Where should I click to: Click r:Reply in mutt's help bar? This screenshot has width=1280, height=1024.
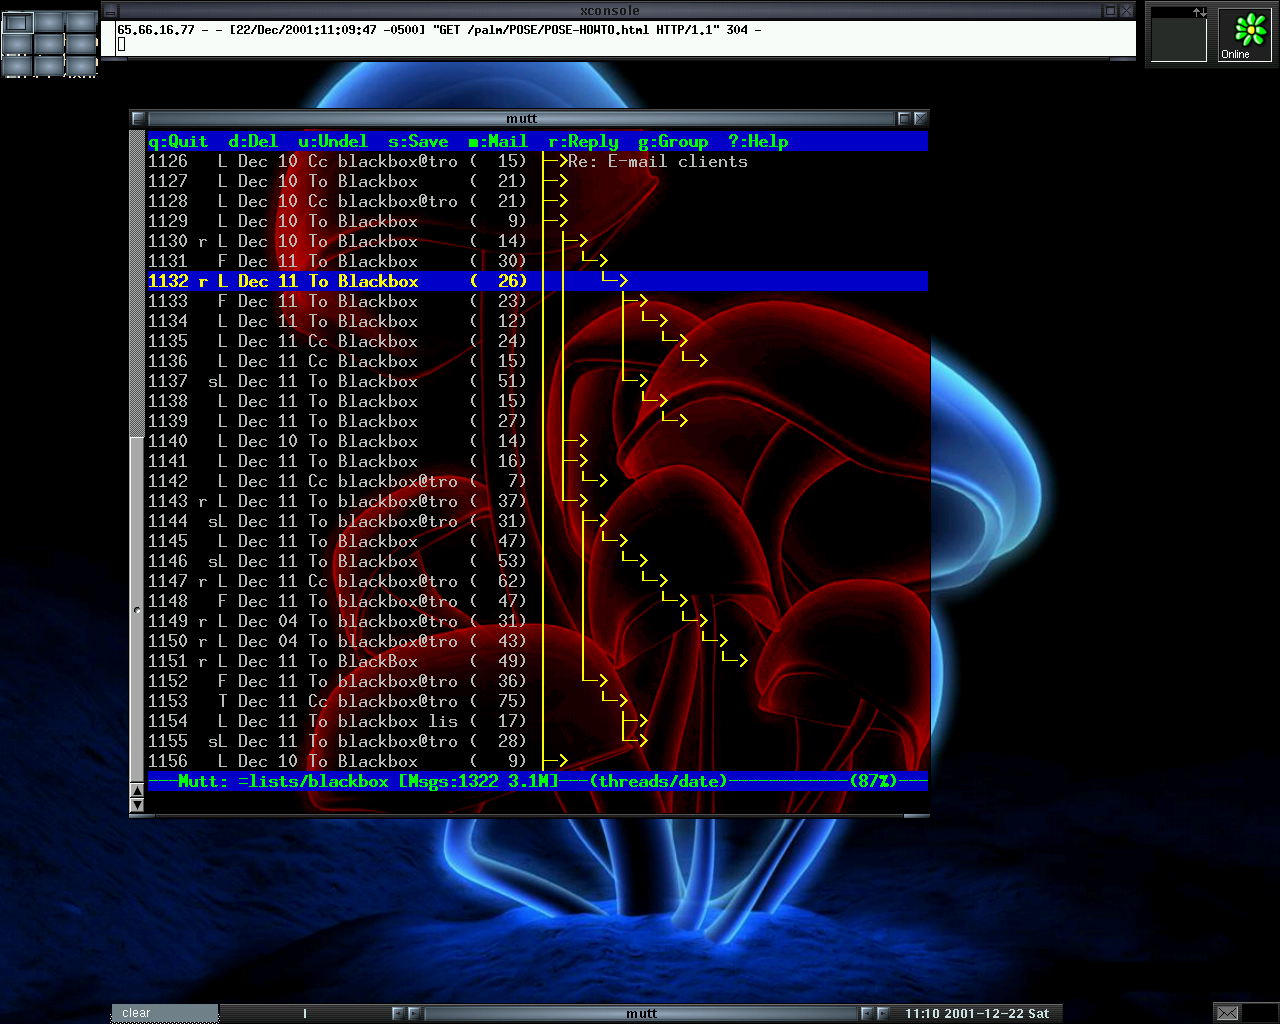point(582,141)
